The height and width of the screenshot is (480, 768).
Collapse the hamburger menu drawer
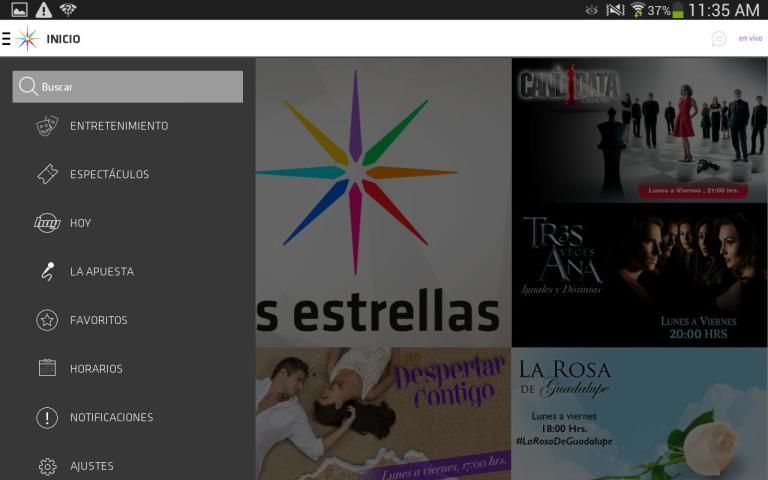point(7,39)
